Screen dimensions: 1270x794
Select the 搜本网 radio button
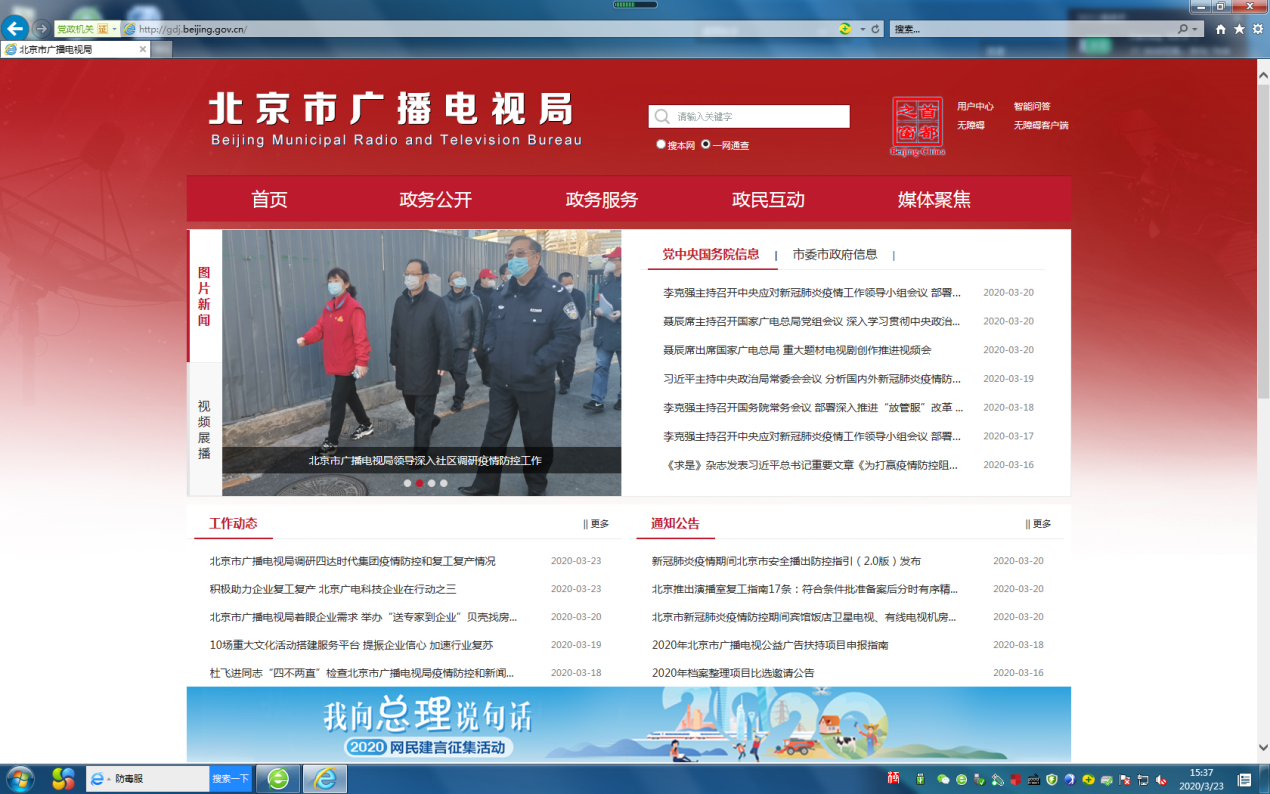[x=661, y=144]
